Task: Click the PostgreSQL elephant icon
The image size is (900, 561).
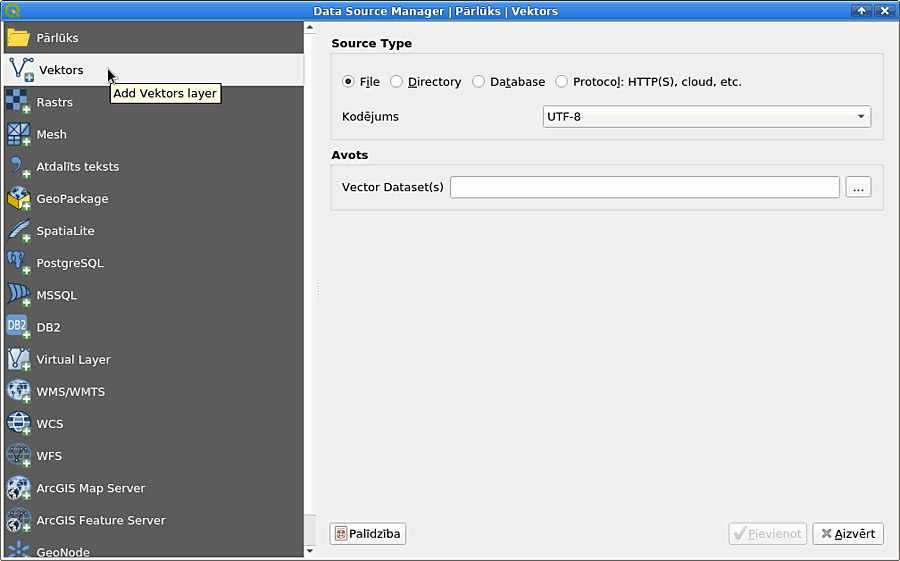Action: coord(18,263)
